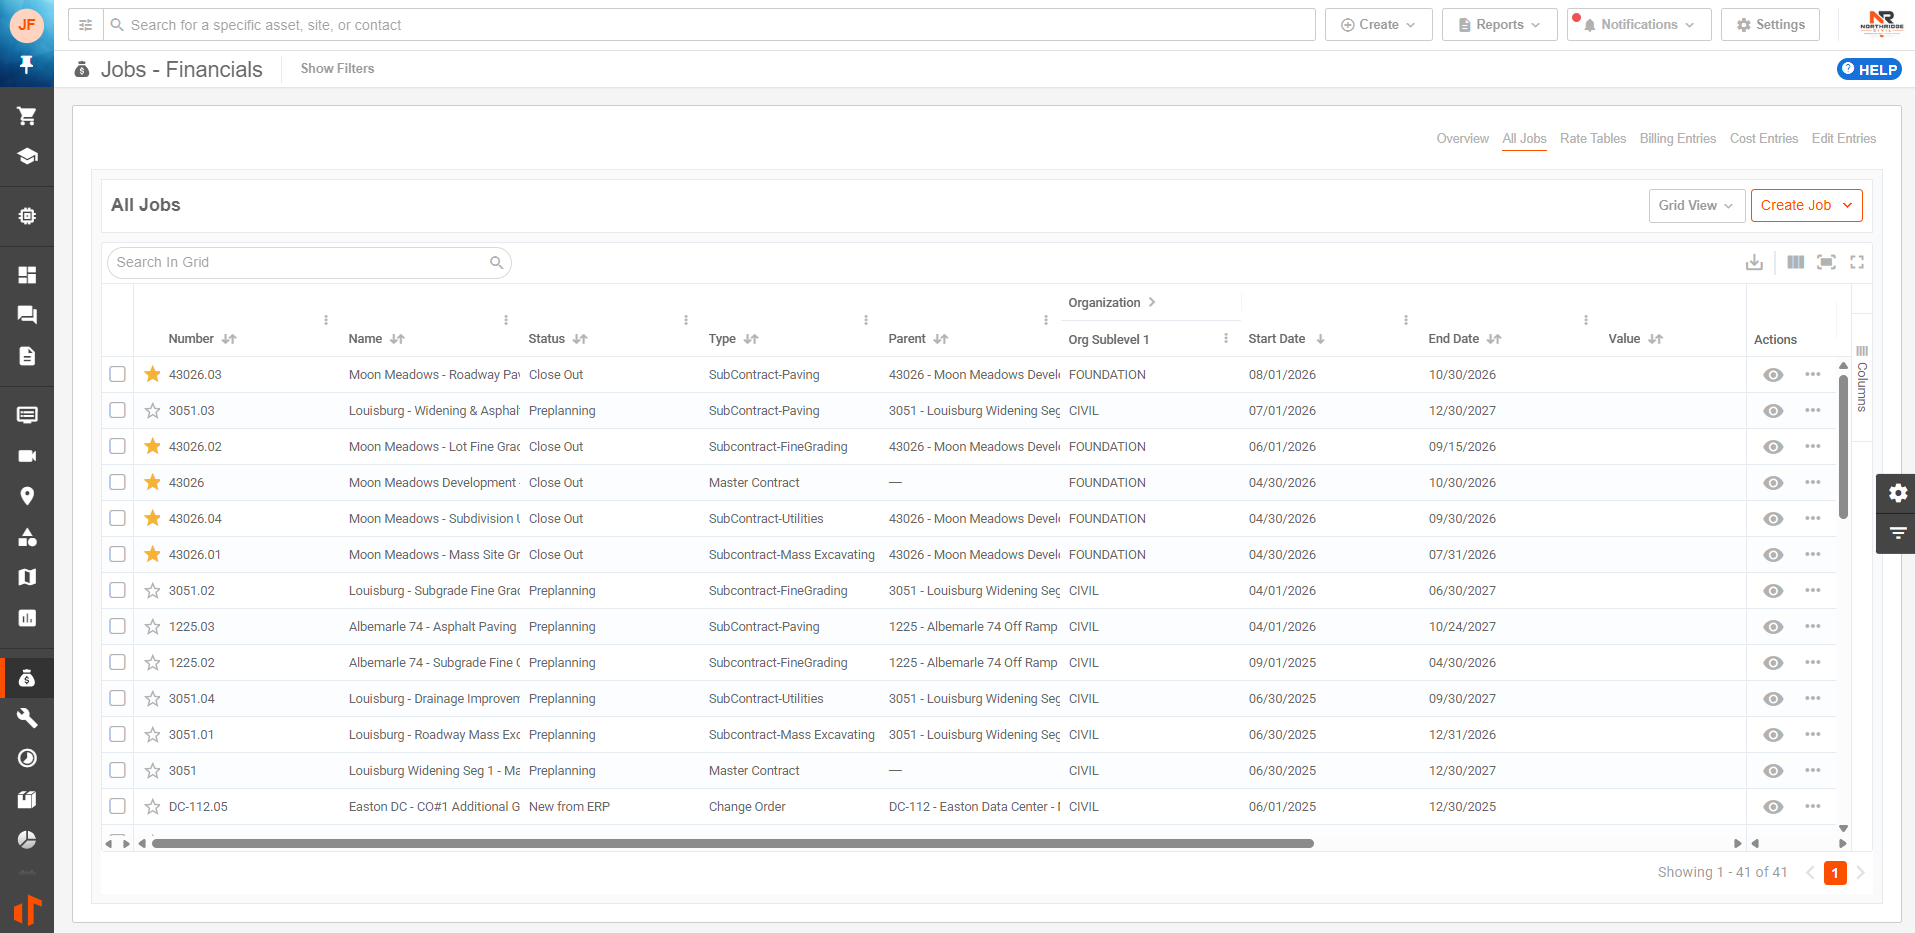Viewport: 1915px width, 933px height.
Task: Unfavorite job 43026.03 star
Action: [x=152, y=375]
